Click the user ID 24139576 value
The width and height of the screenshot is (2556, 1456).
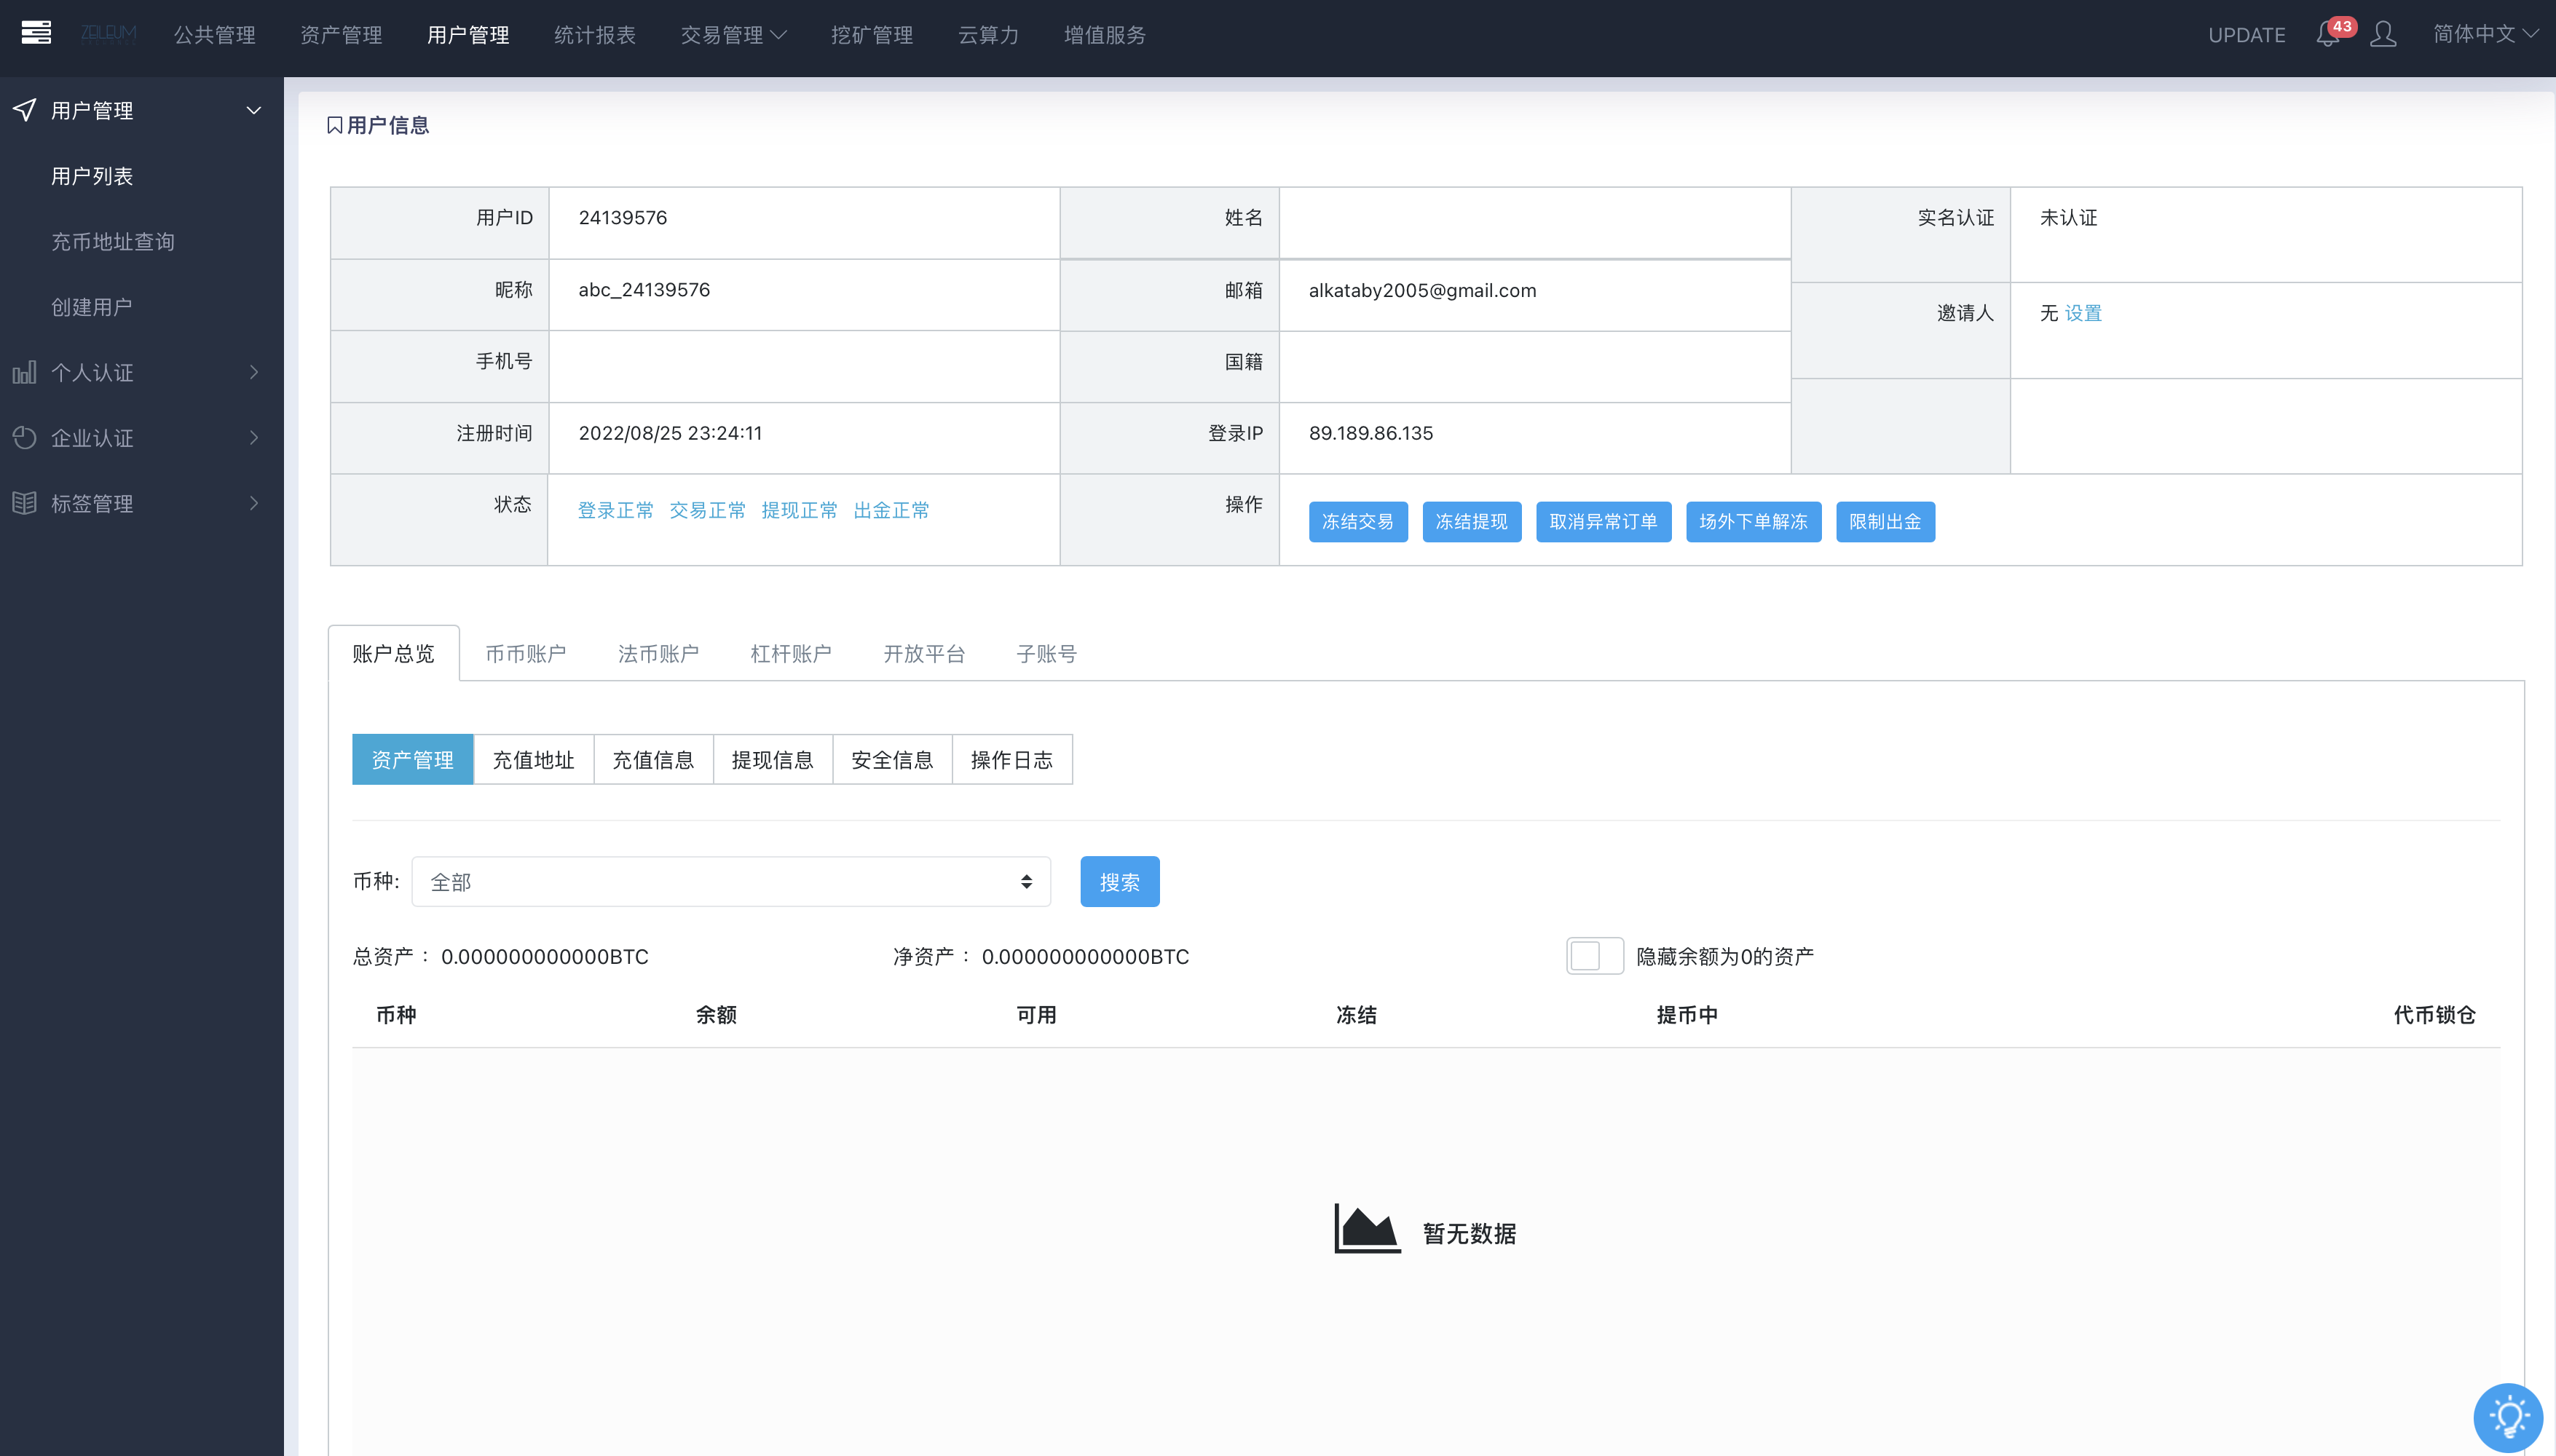click(x=623, y=218)
